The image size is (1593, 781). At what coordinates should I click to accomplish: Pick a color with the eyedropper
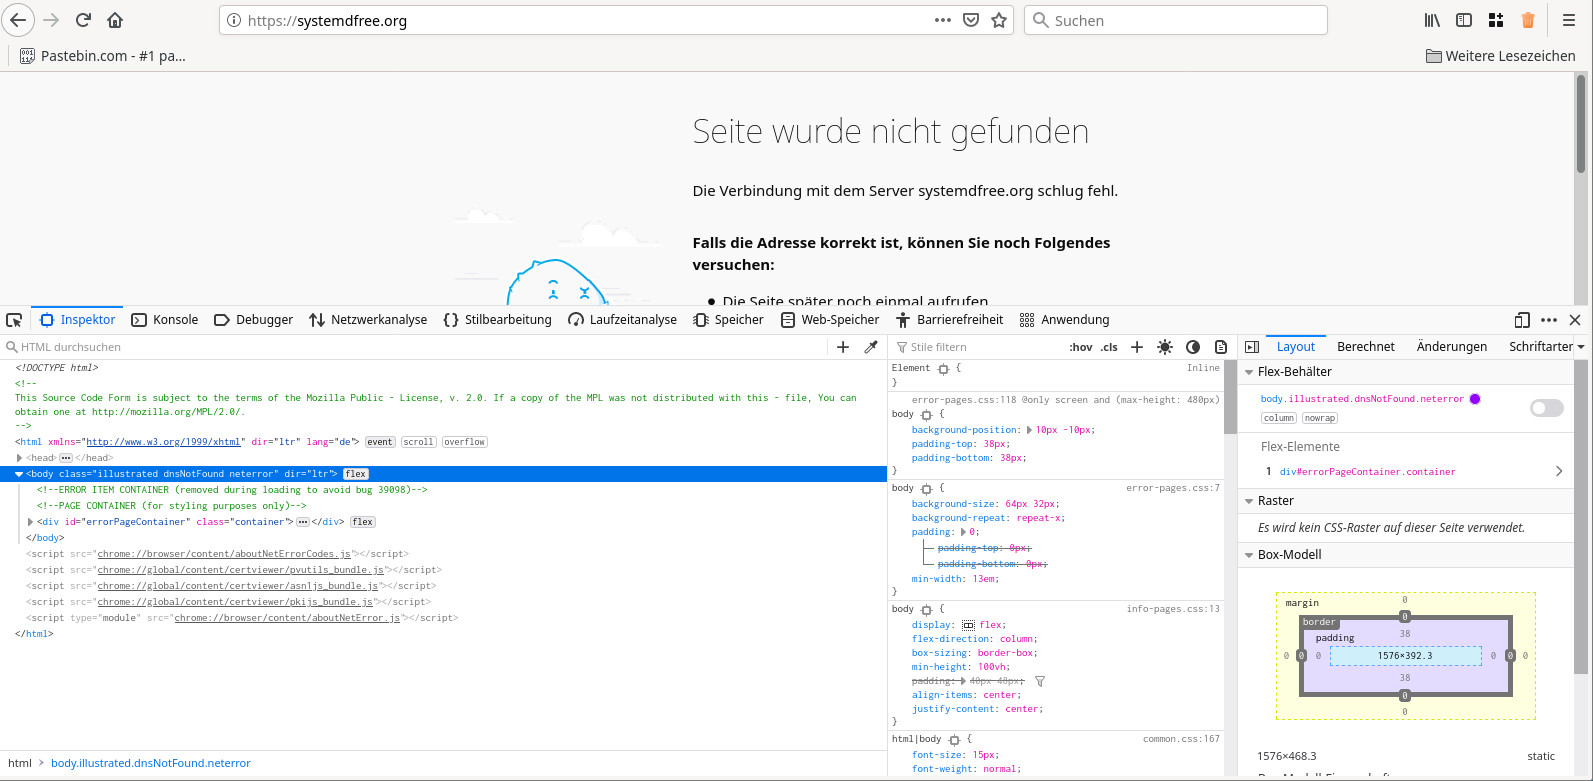pos(871,347)
